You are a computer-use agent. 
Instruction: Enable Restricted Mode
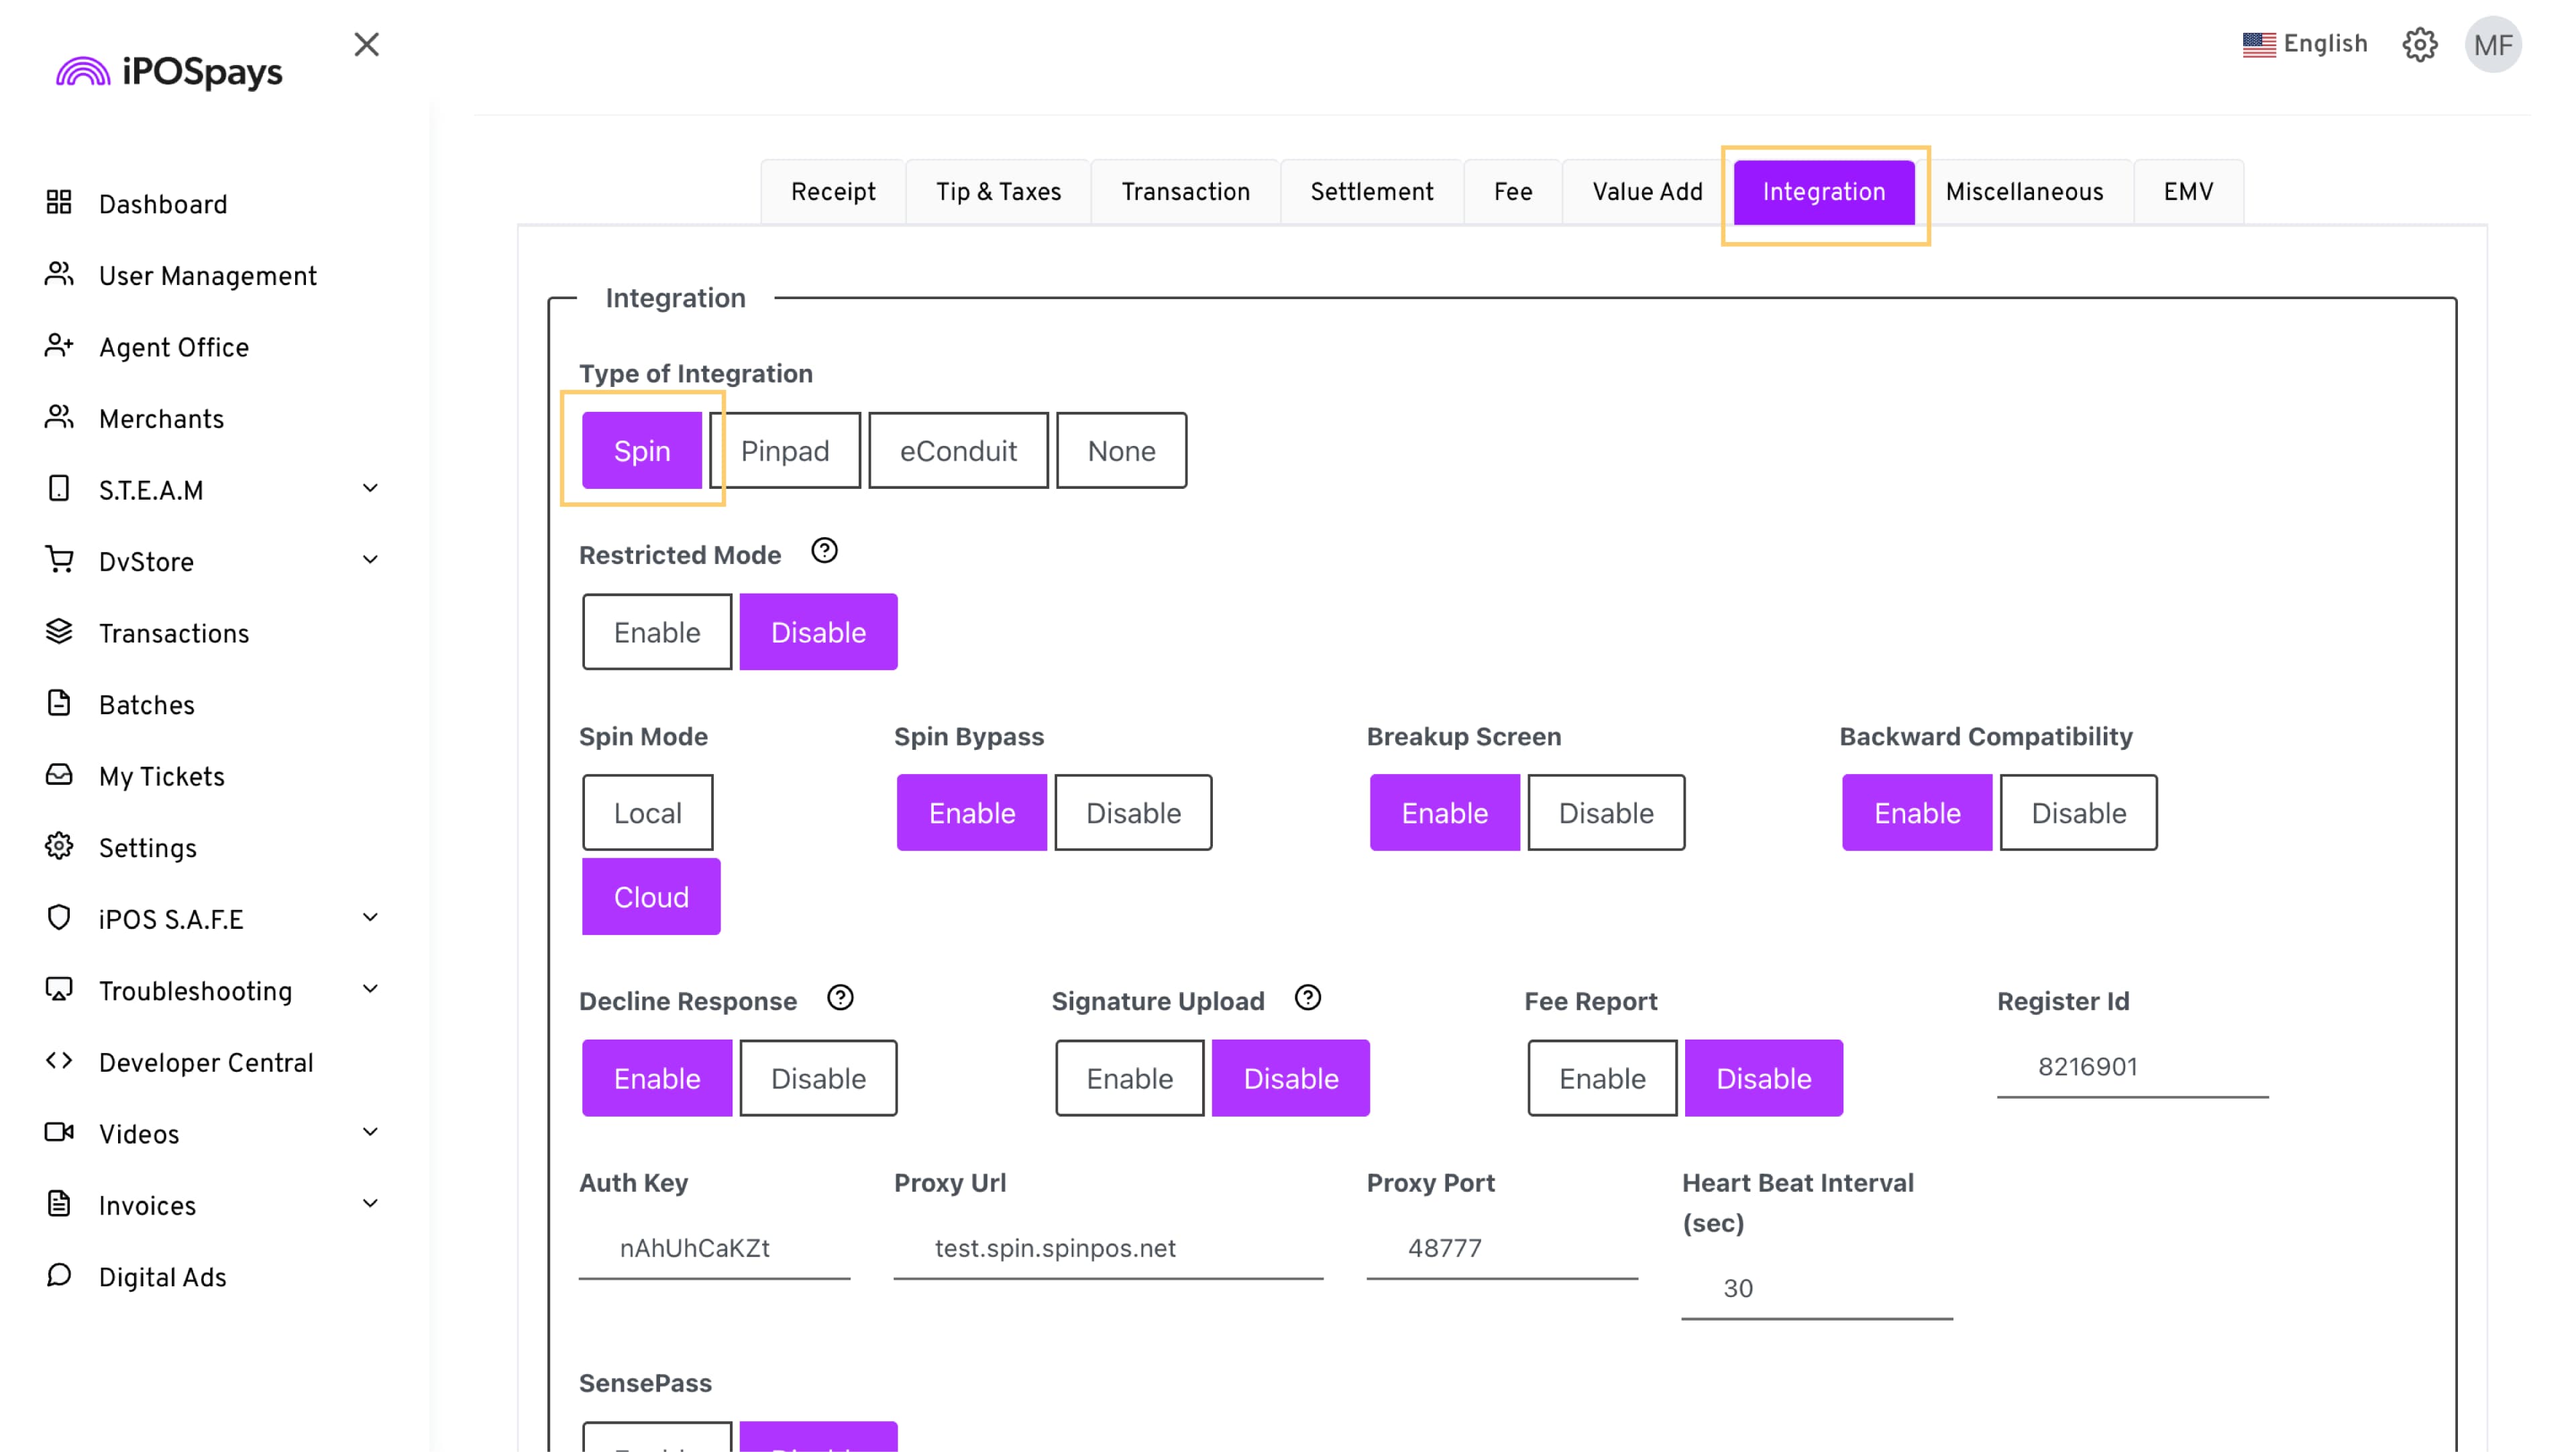click(x=657, y=632)
